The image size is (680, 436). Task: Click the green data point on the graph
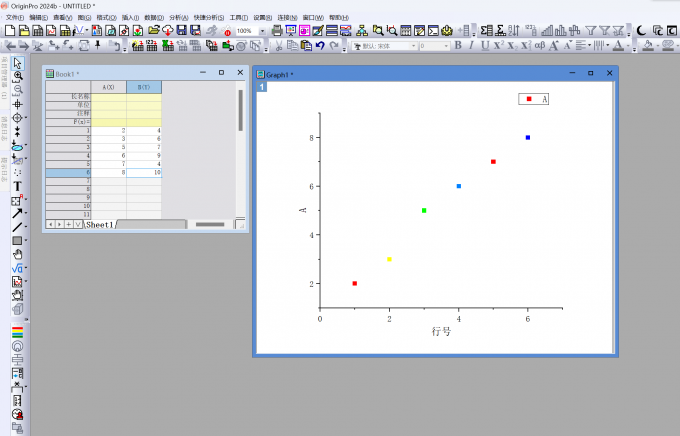(x=424, y=210)
